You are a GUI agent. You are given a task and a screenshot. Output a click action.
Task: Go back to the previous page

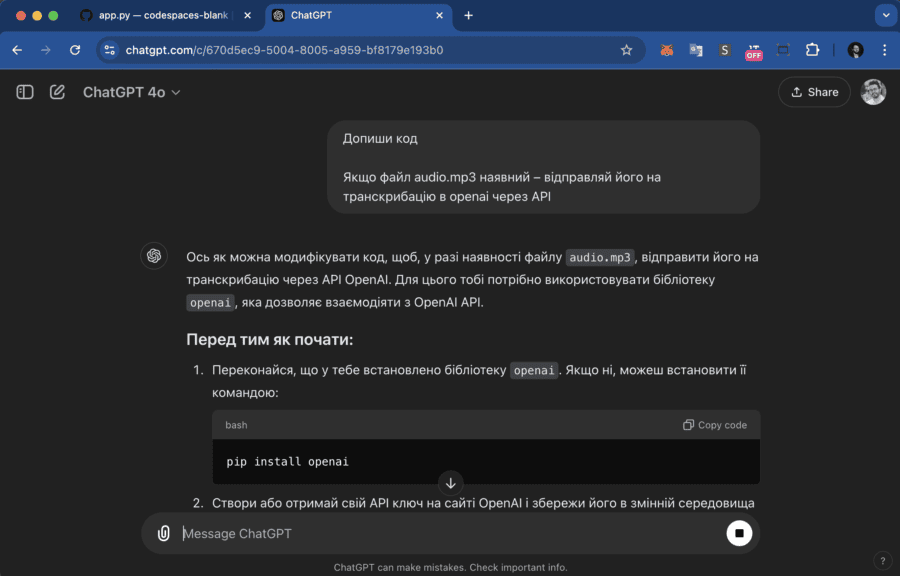click(17, 50)
